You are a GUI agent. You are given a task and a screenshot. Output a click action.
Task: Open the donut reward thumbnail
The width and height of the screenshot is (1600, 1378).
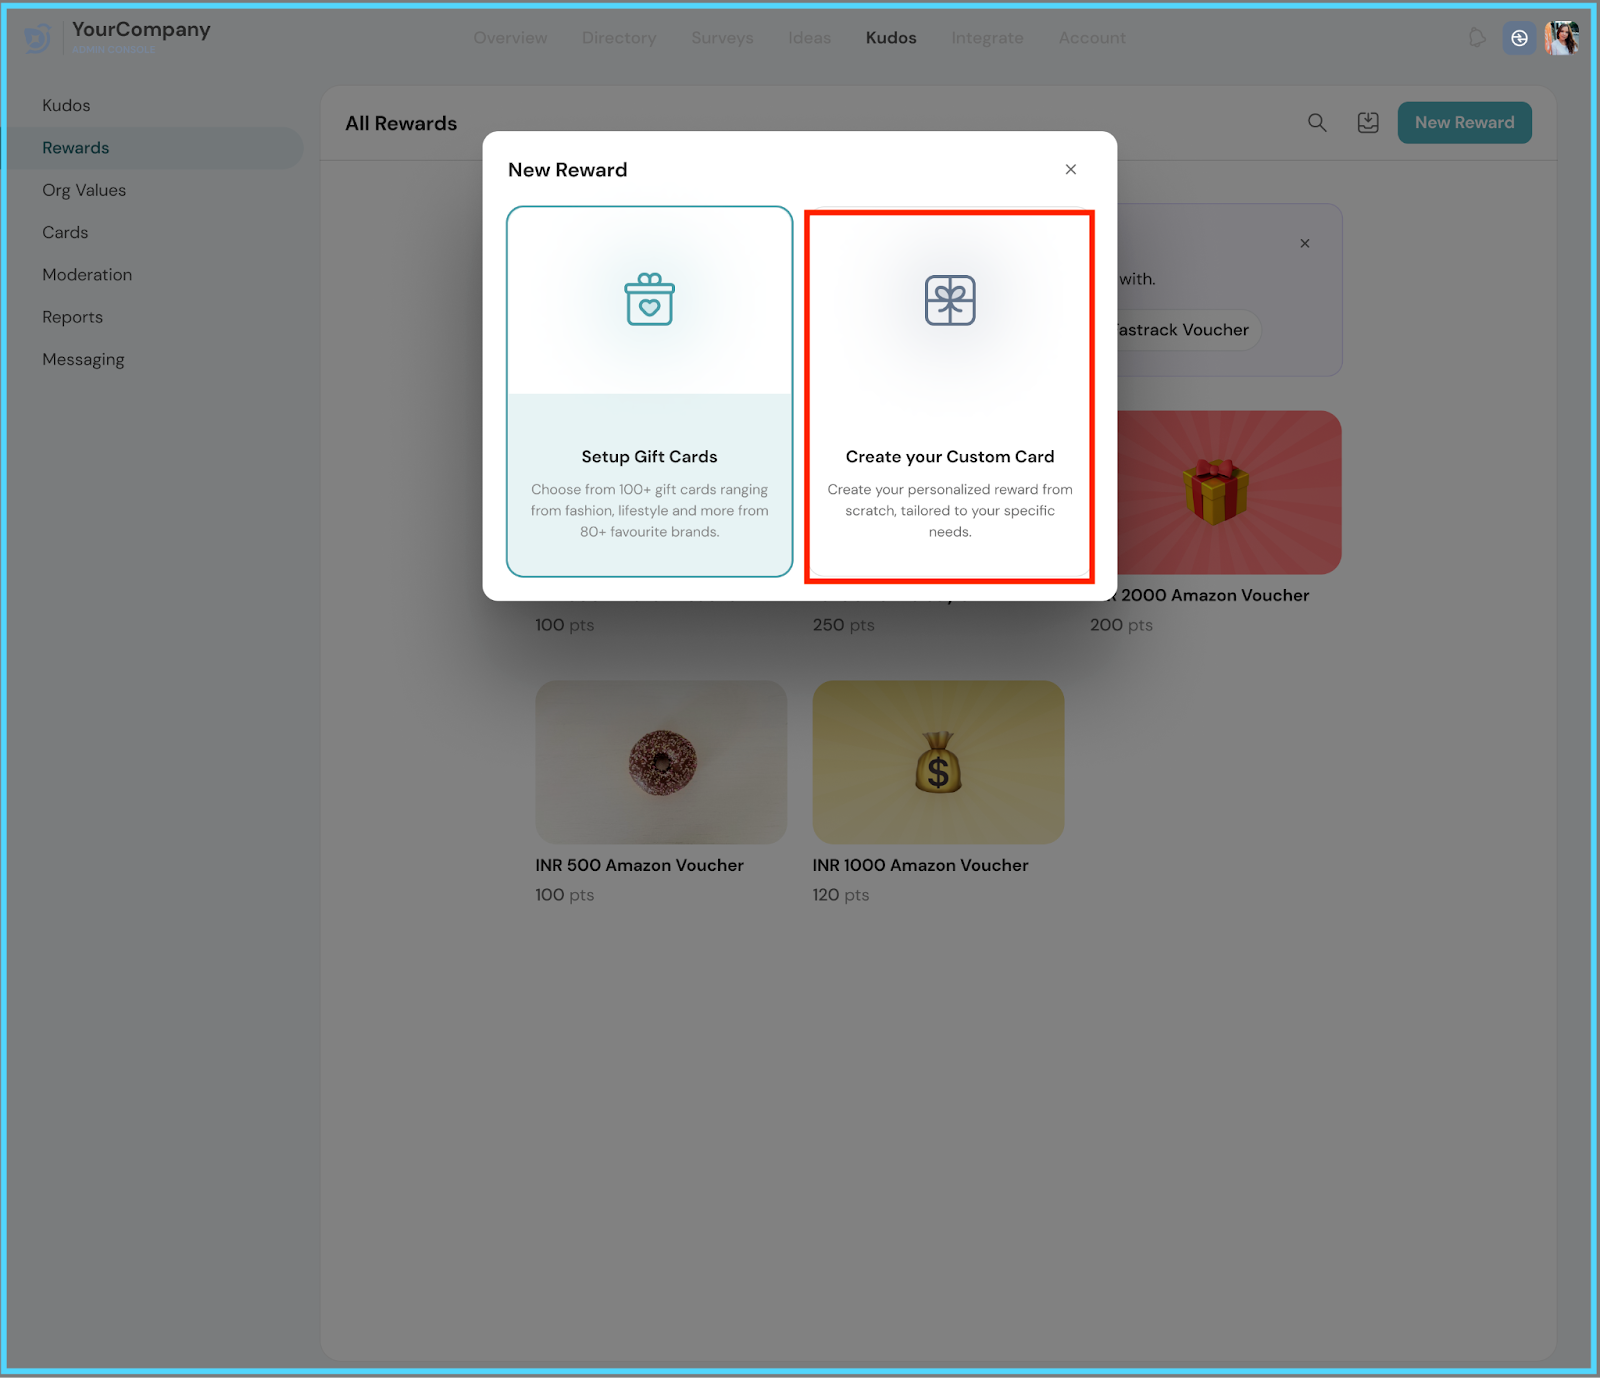pyautogui.click(x=661, y=762)
